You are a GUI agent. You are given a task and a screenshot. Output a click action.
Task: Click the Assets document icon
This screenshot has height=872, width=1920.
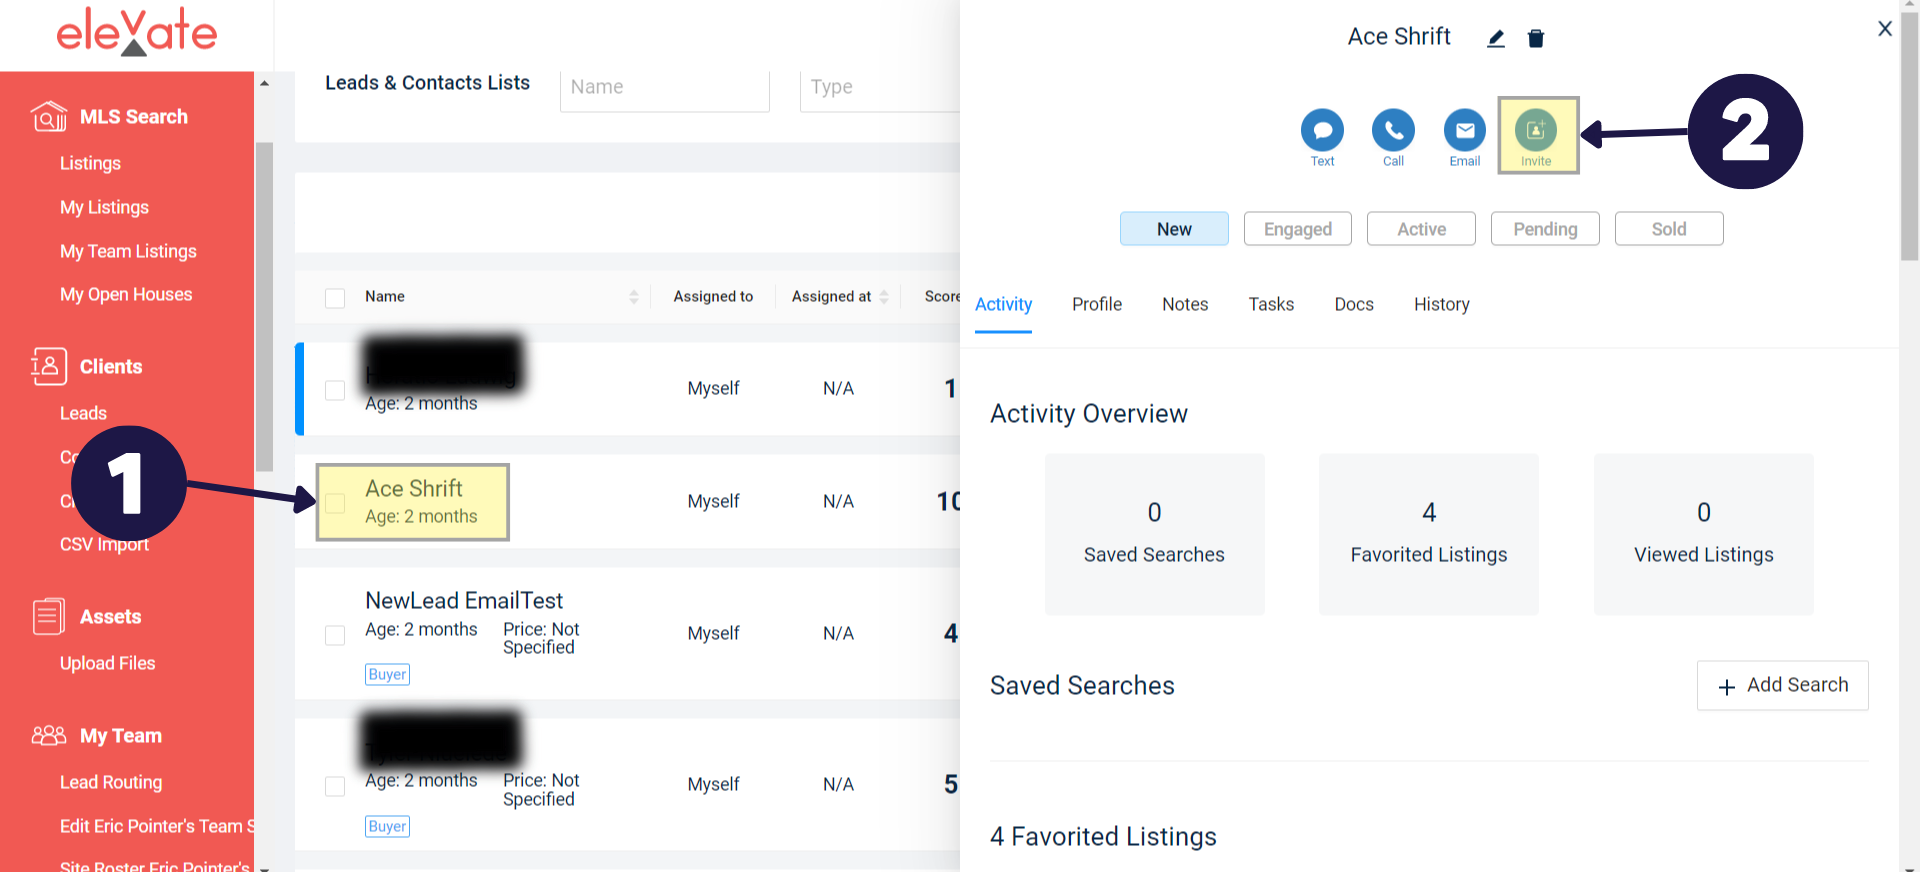pyautogui.click(x=49, y=616)
